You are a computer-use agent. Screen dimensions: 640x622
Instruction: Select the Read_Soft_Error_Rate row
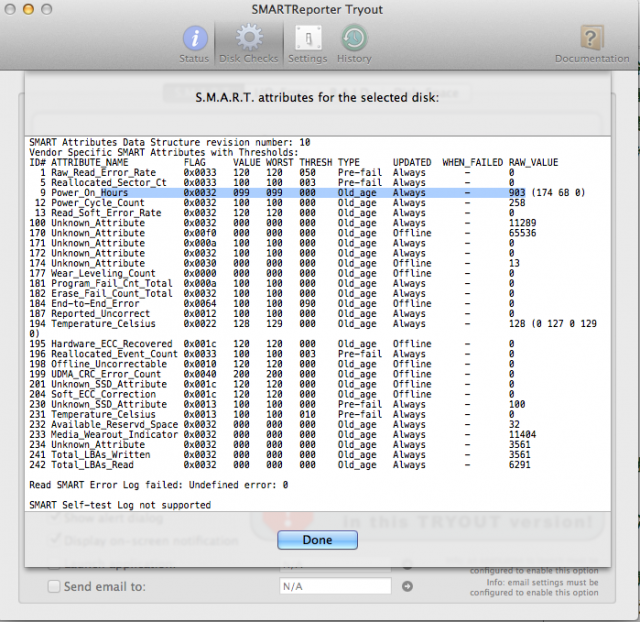click(270, 213)
